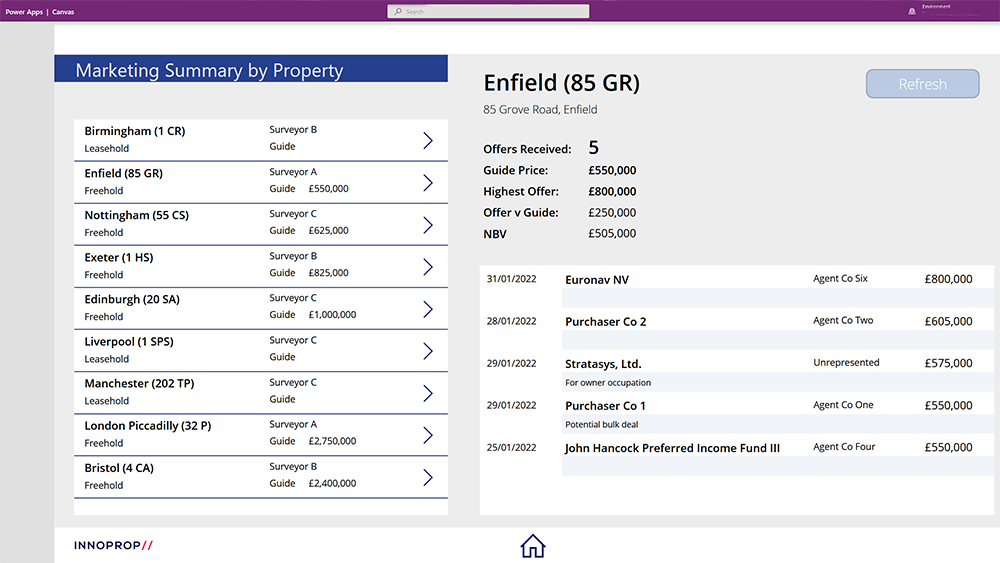Open Nottingham (55 CS) details chevron
Image resolution: width=1000 pixels, height=563 pixels.
428,224
